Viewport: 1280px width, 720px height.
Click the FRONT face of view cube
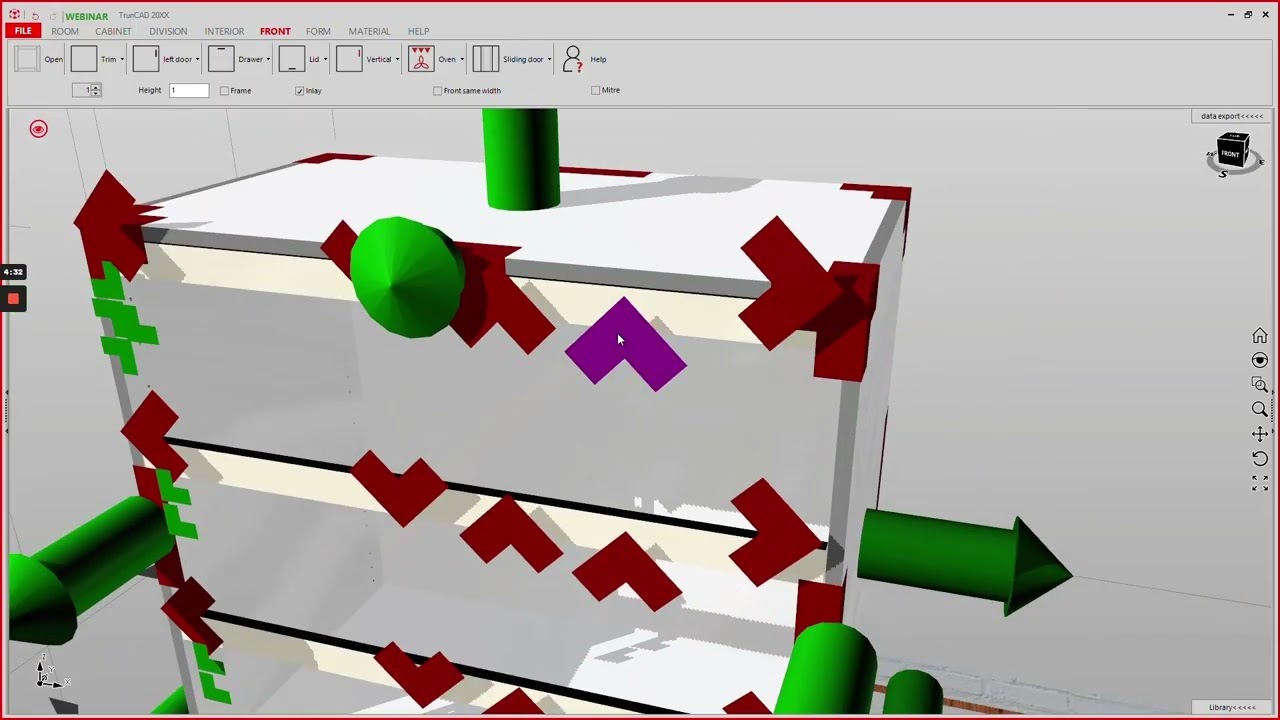(x=1231, y=155)
